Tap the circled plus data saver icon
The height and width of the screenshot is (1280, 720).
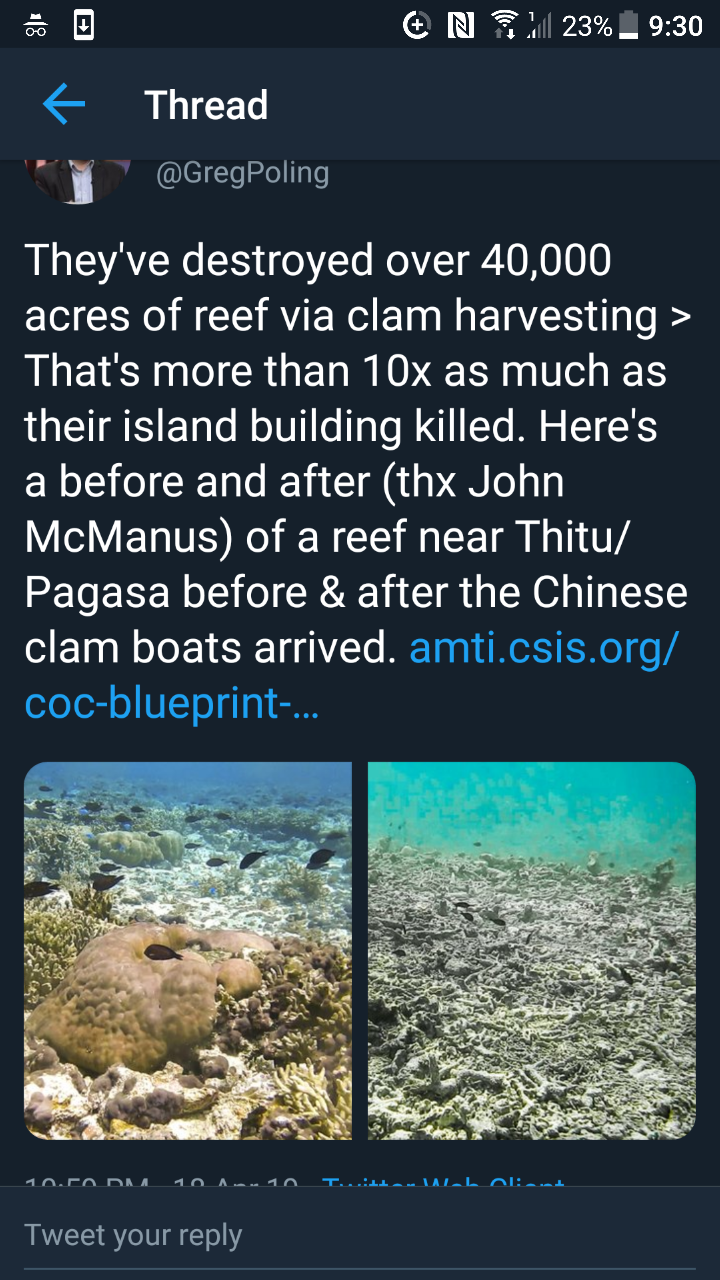416,26
